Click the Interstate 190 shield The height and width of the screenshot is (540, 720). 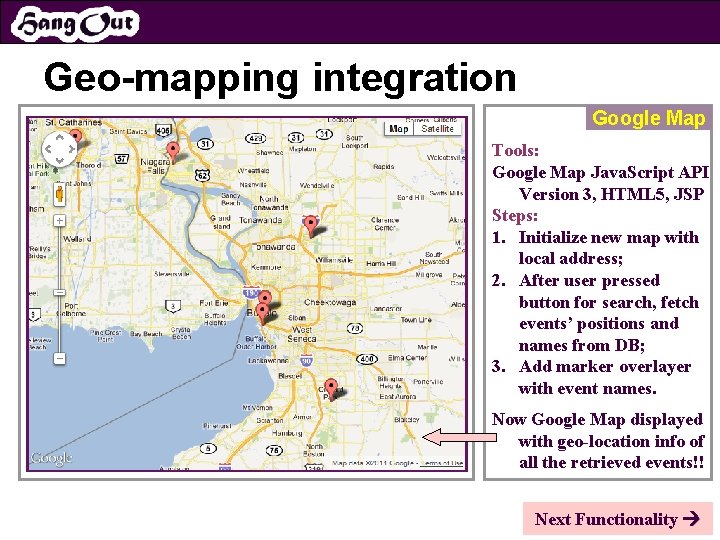[252, 292]
